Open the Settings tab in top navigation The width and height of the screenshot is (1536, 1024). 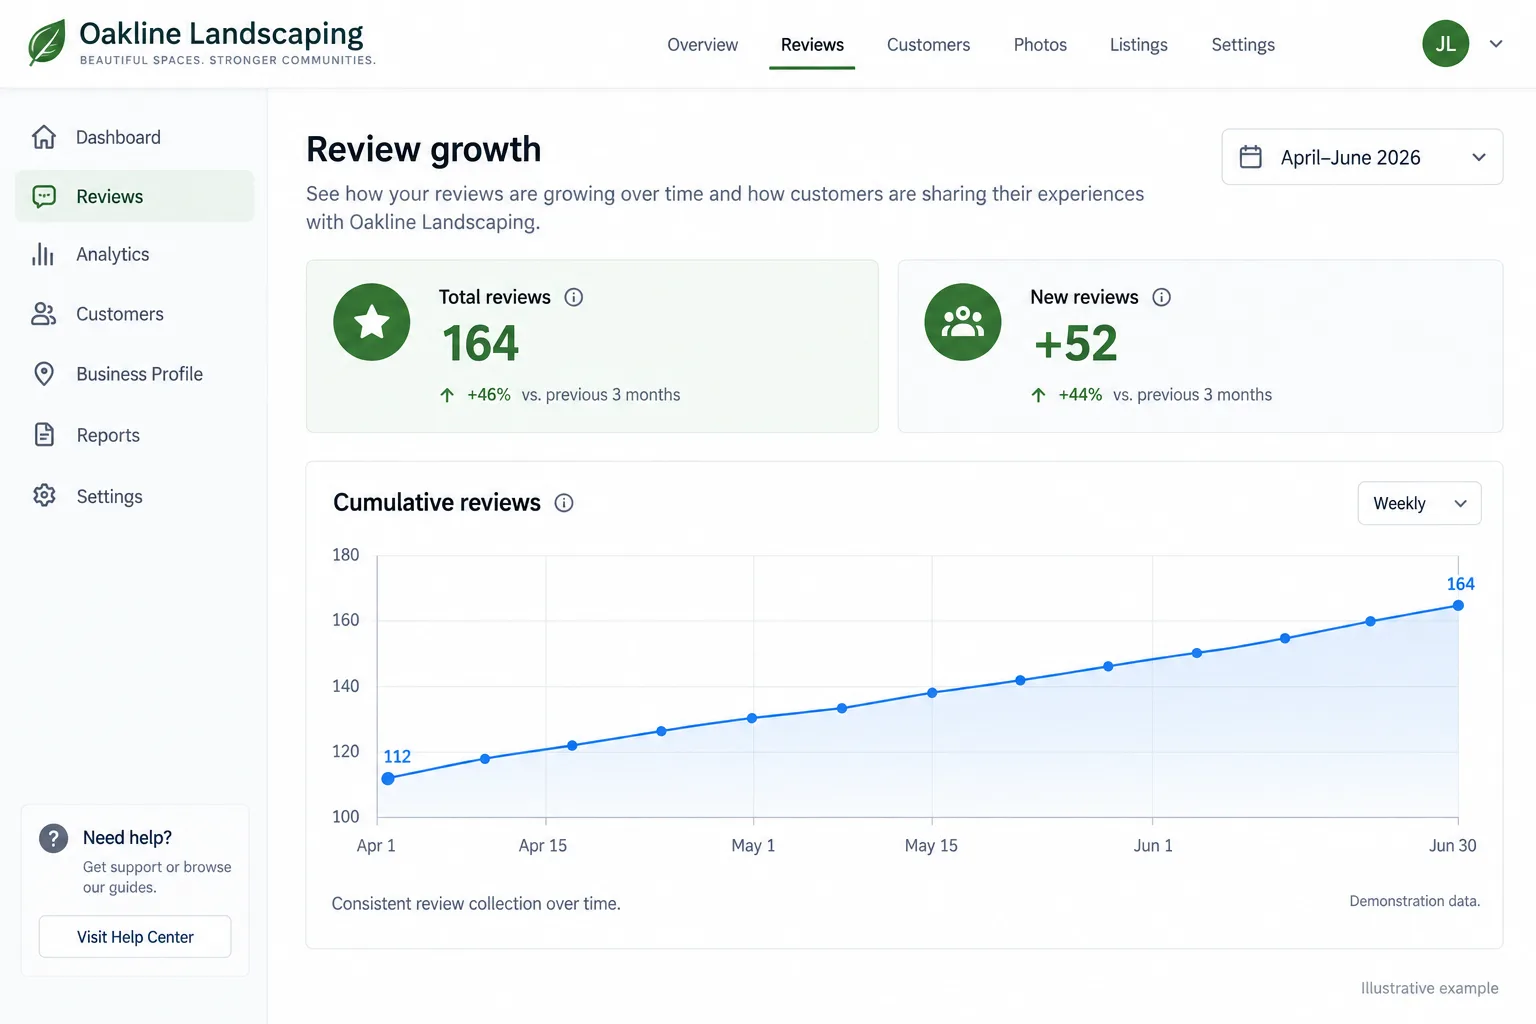pyautogui.click(x=1243, y=45)
